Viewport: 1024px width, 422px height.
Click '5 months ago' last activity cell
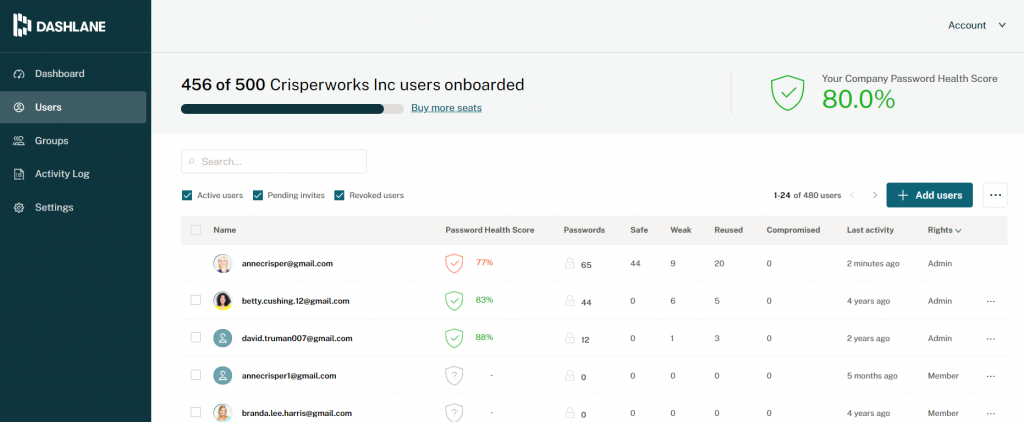point(872,376)
